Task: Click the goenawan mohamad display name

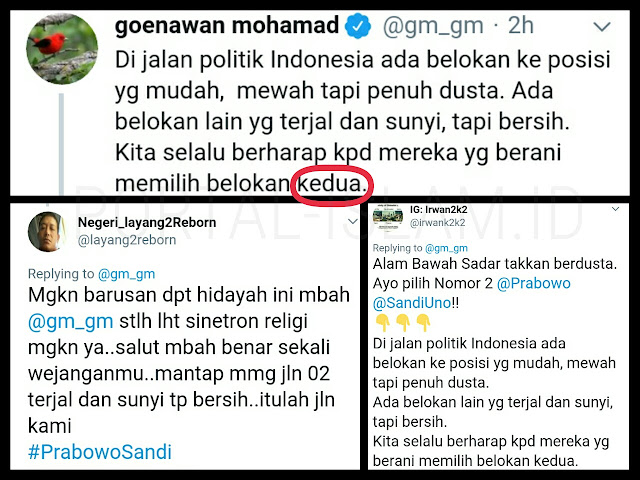Action: (227, 25)
